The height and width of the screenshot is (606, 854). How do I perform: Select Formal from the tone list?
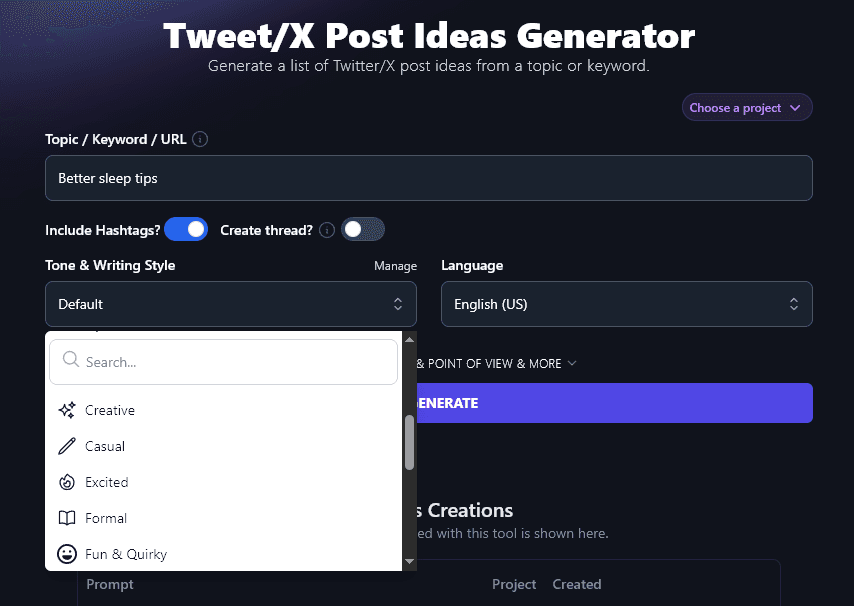(x=105, y=518)
